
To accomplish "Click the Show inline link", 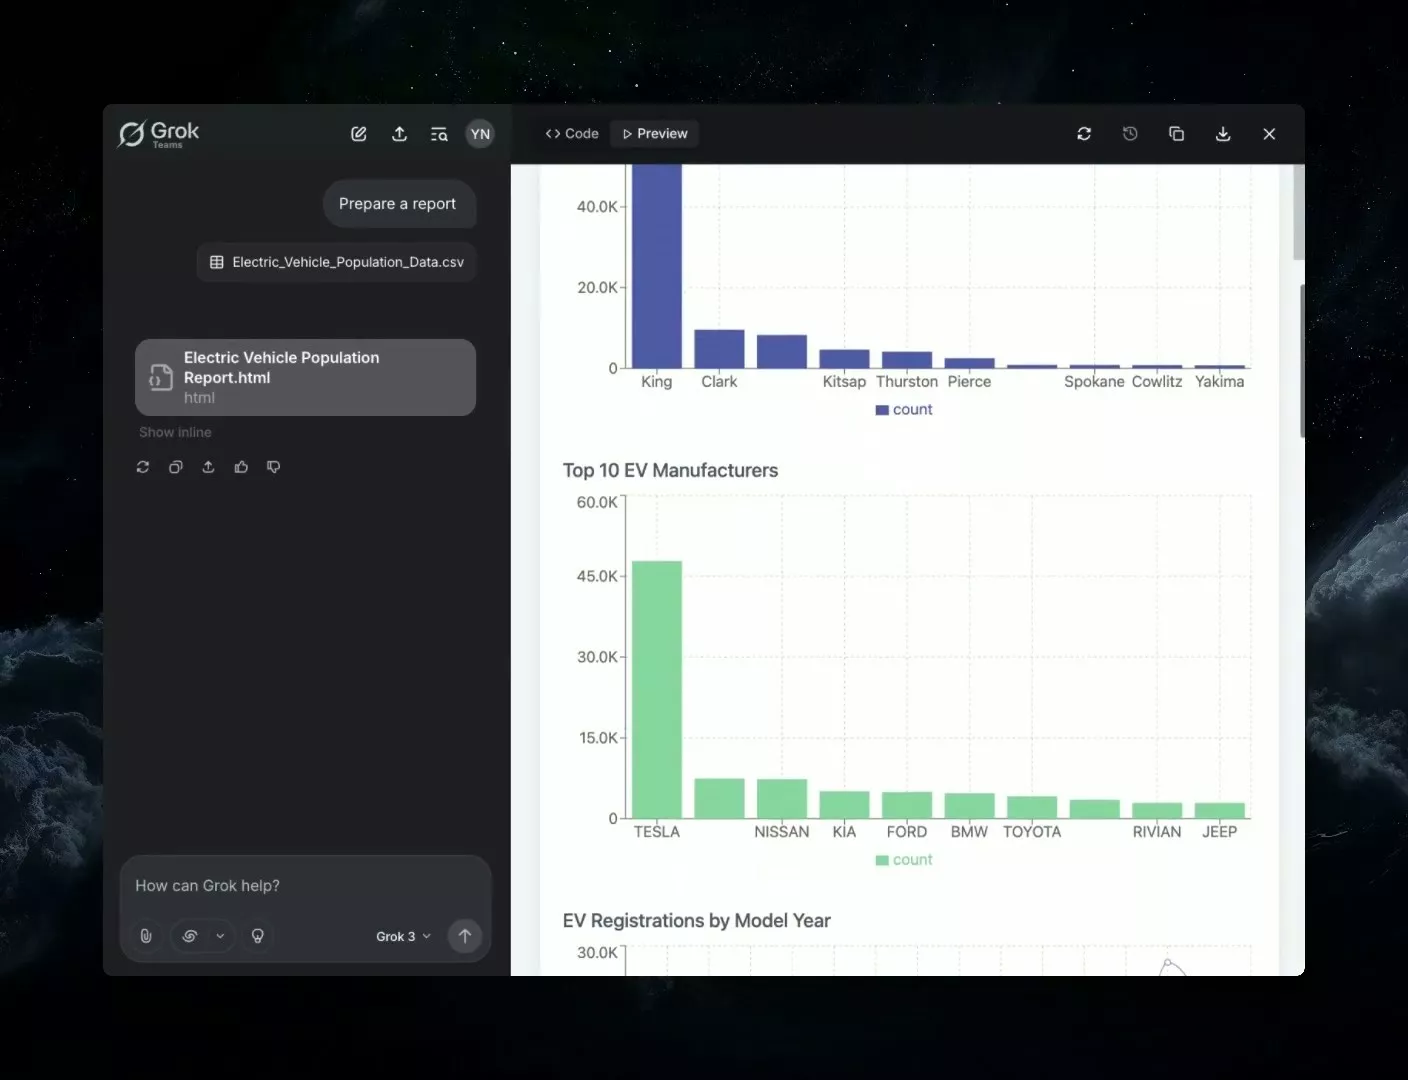I will (175, 432).
